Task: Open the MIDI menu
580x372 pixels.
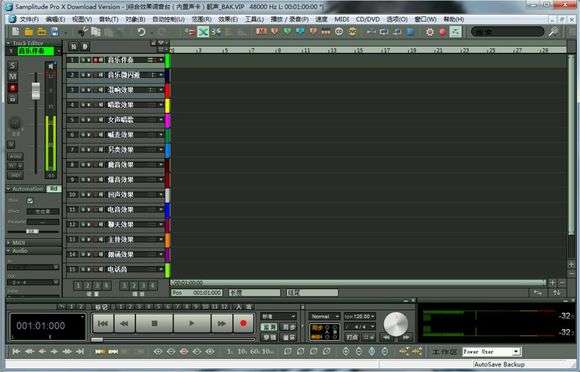Action: 341,19
